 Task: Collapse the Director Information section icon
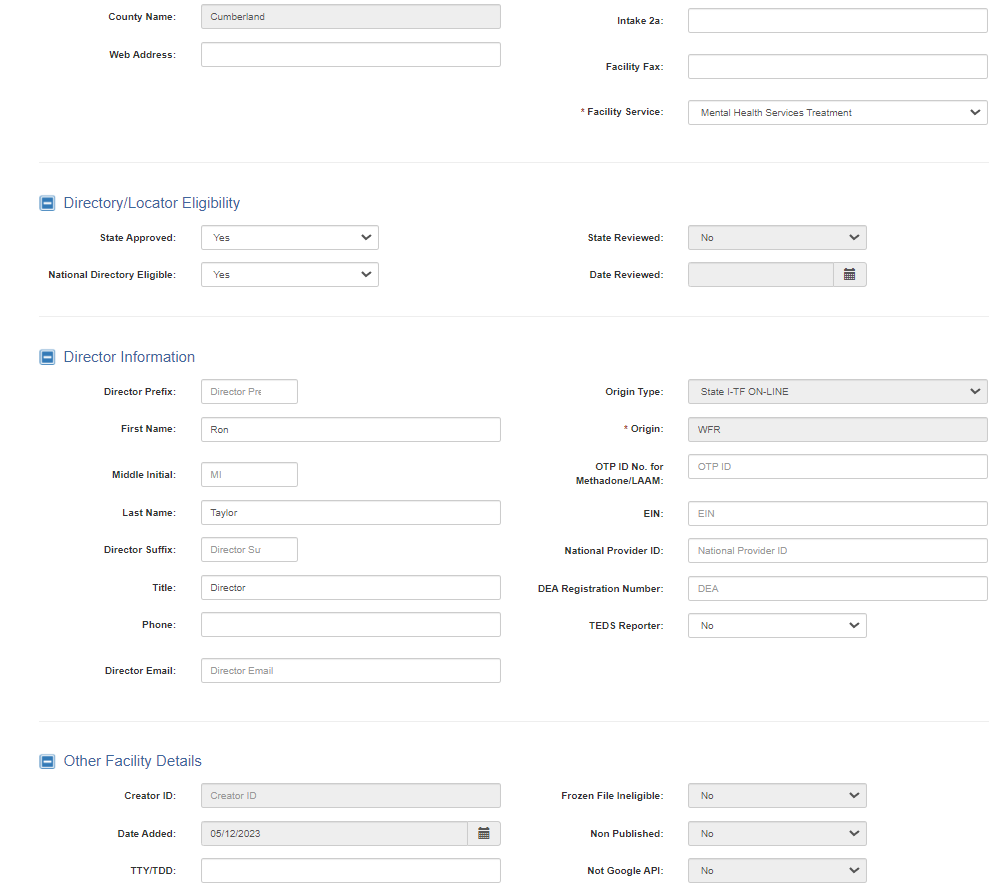pyautogui.click(x=47, y=357)
